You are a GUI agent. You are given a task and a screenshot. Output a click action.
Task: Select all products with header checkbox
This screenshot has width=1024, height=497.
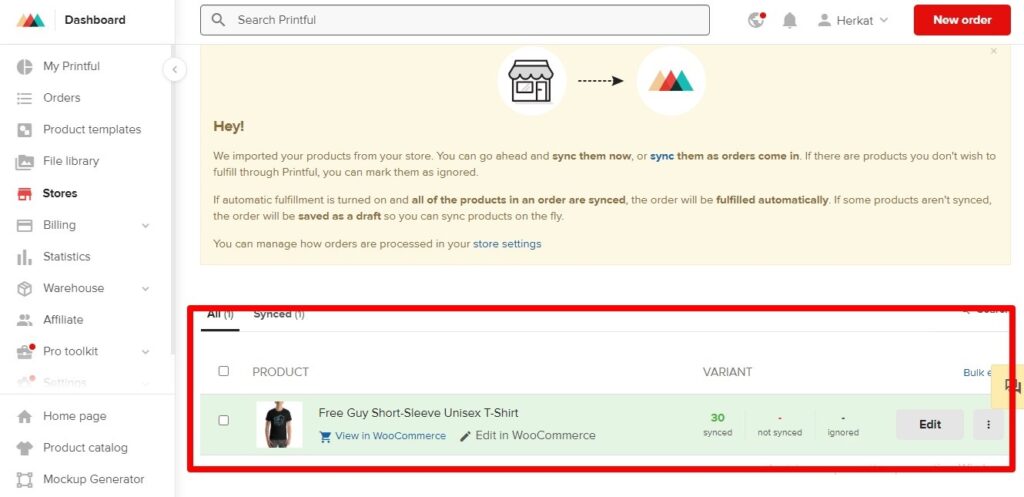click(x=224, y=371)
